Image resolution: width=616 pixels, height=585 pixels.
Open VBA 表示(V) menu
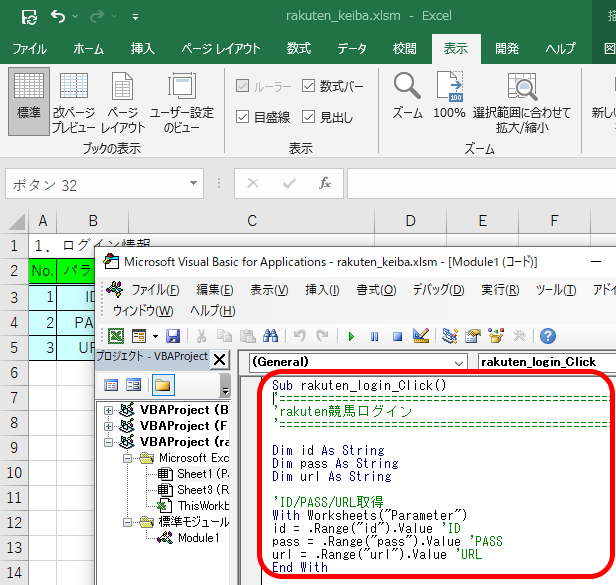point(269,290)
